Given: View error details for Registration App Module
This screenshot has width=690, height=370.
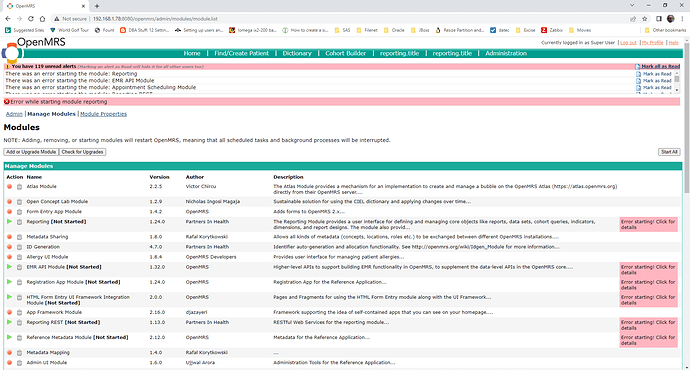Looking at the screenshot, I should (x=648, y=285).
